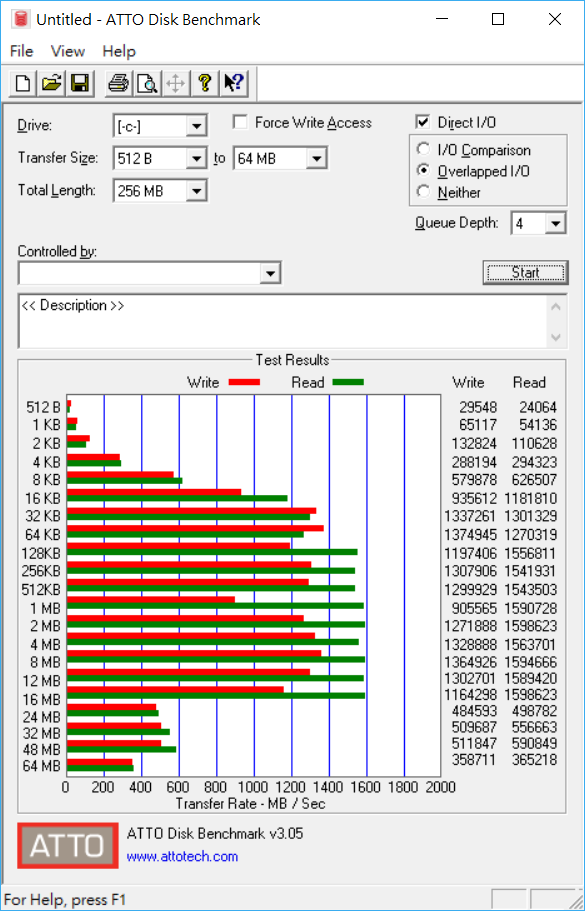
Task: Click the 16 MB row label
Action: (42, 699)
